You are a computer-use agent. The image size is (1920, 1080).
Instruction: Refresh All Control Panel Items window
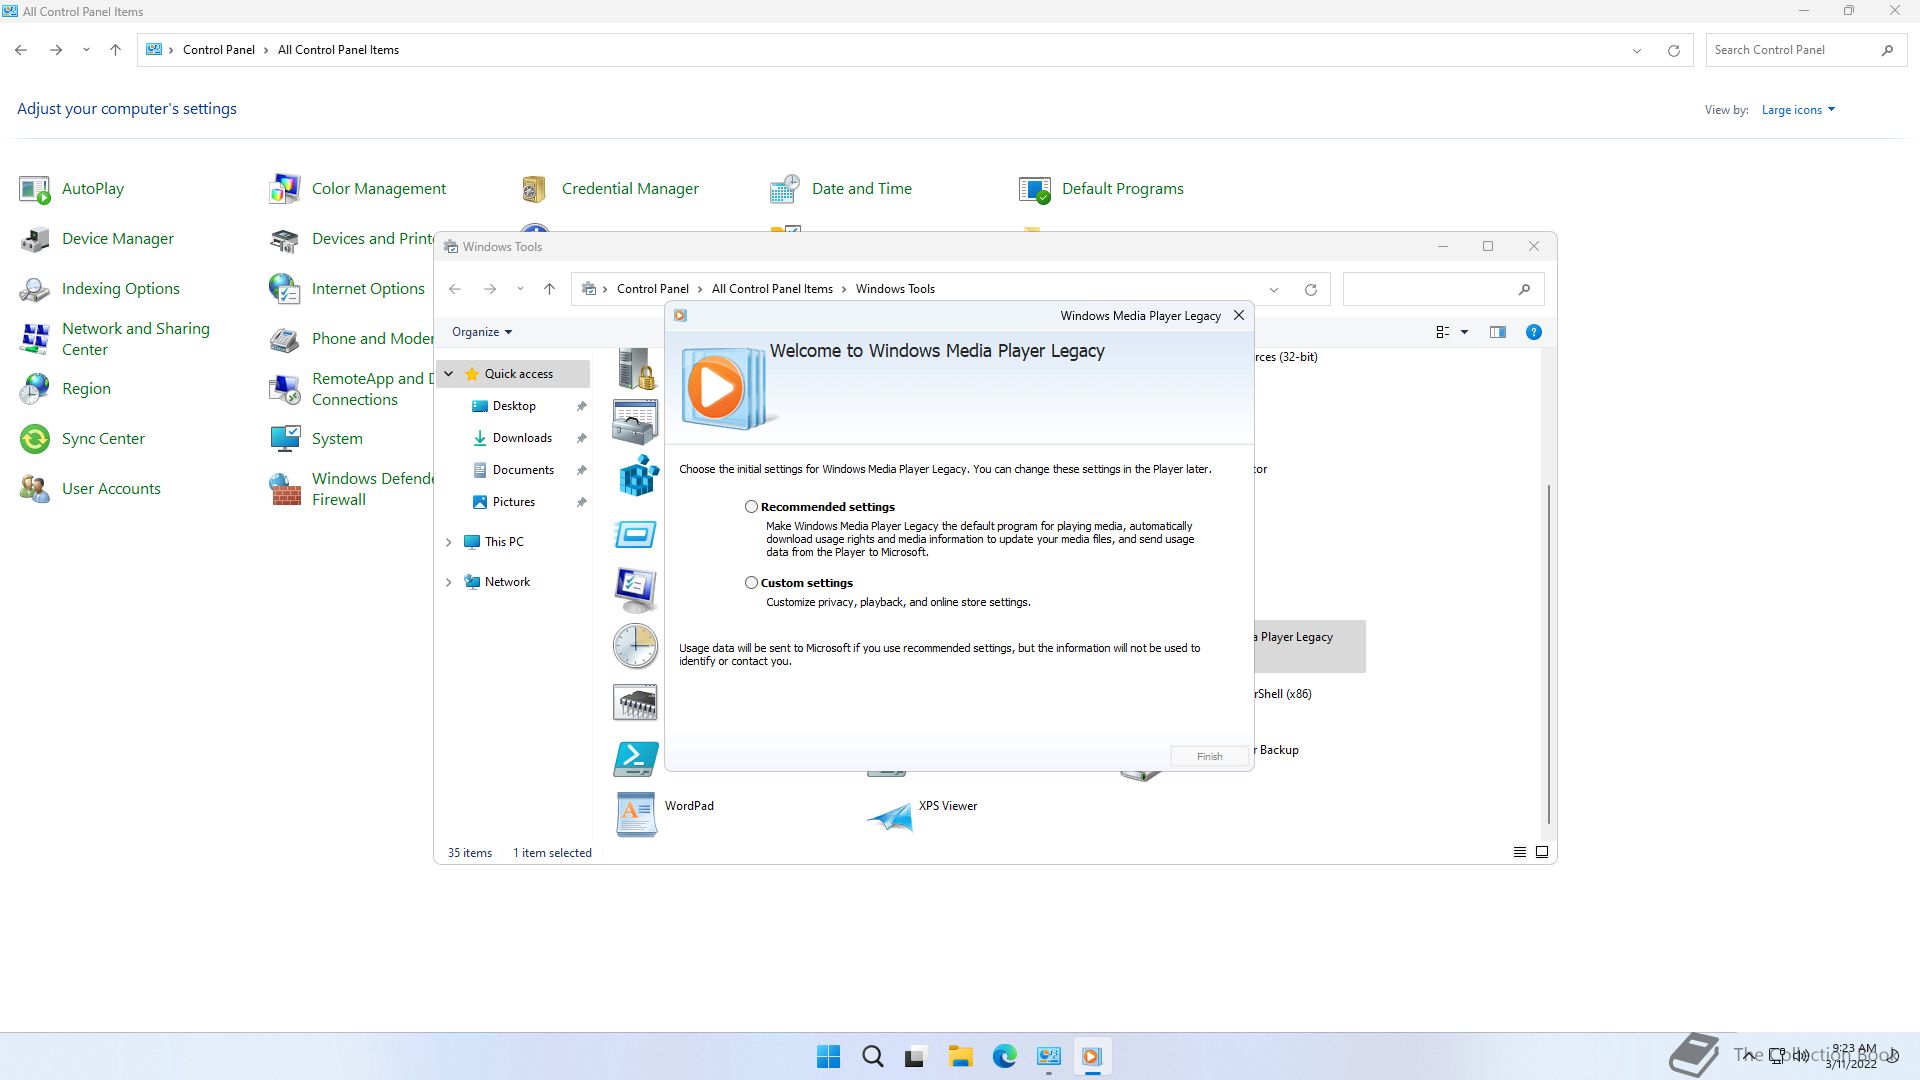click(x=1673, y=50)
